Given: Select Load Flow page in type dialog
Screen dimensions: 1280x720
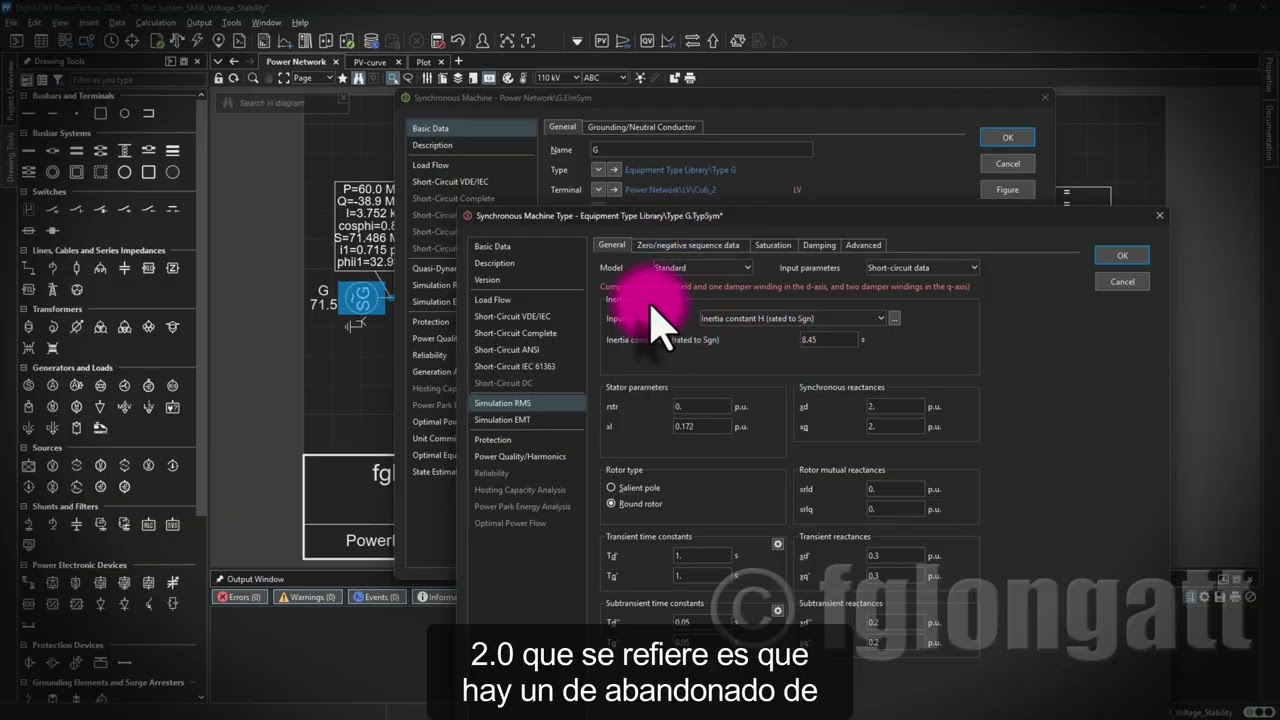Looking at the screenshot, I should [x=527, y=300].
